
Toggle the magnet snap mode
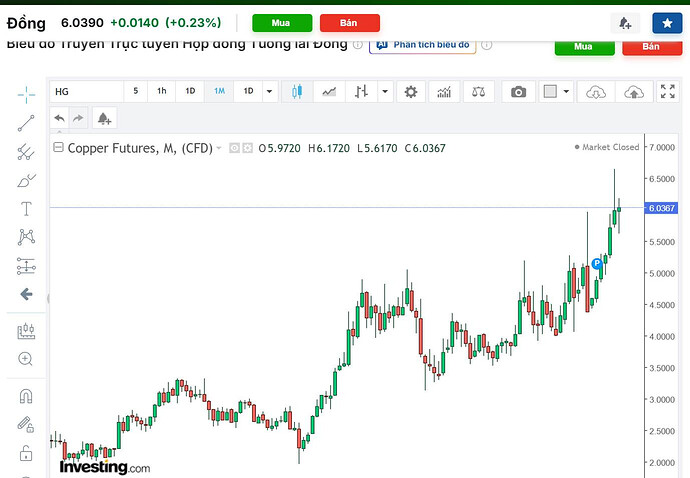point(26,396)
